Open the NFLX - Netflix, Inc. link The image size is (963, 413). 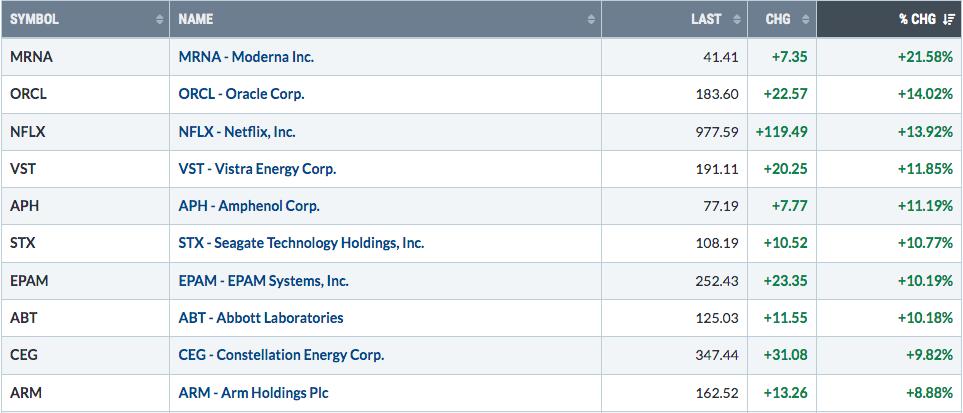[236, 132]
